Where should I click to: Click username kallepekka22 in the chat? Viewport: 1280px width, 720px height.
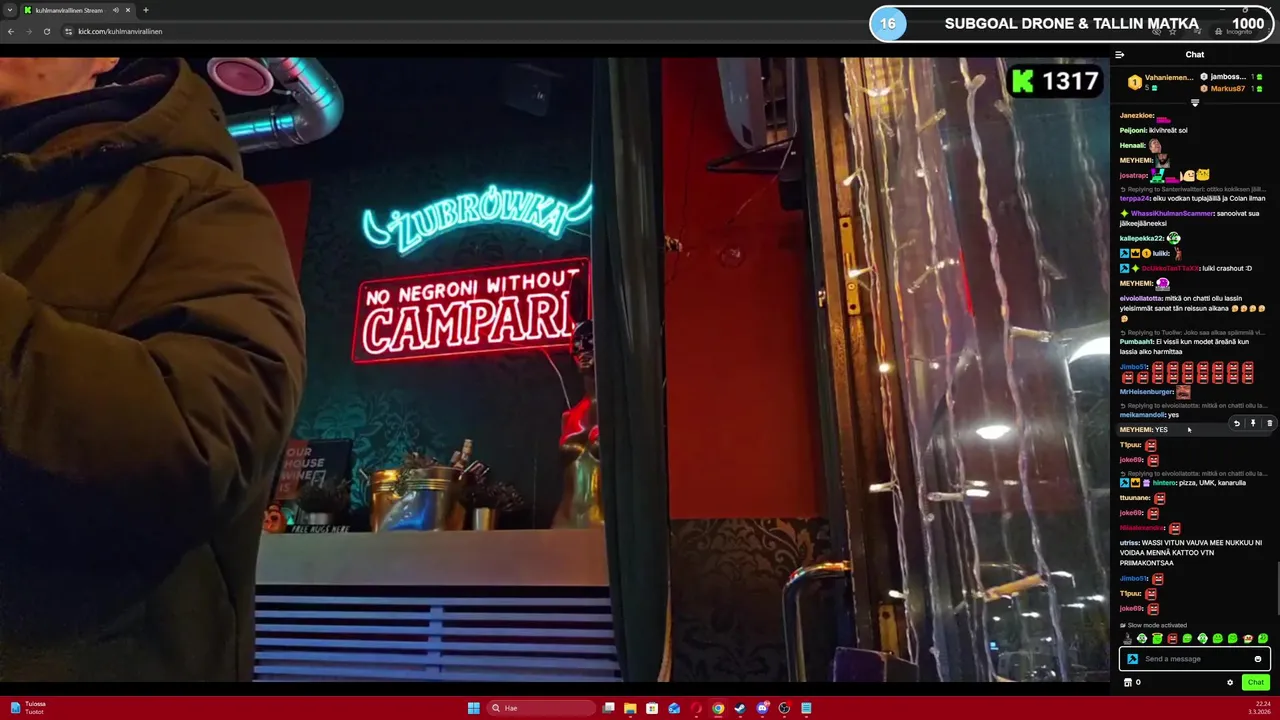pos(1141,238)
